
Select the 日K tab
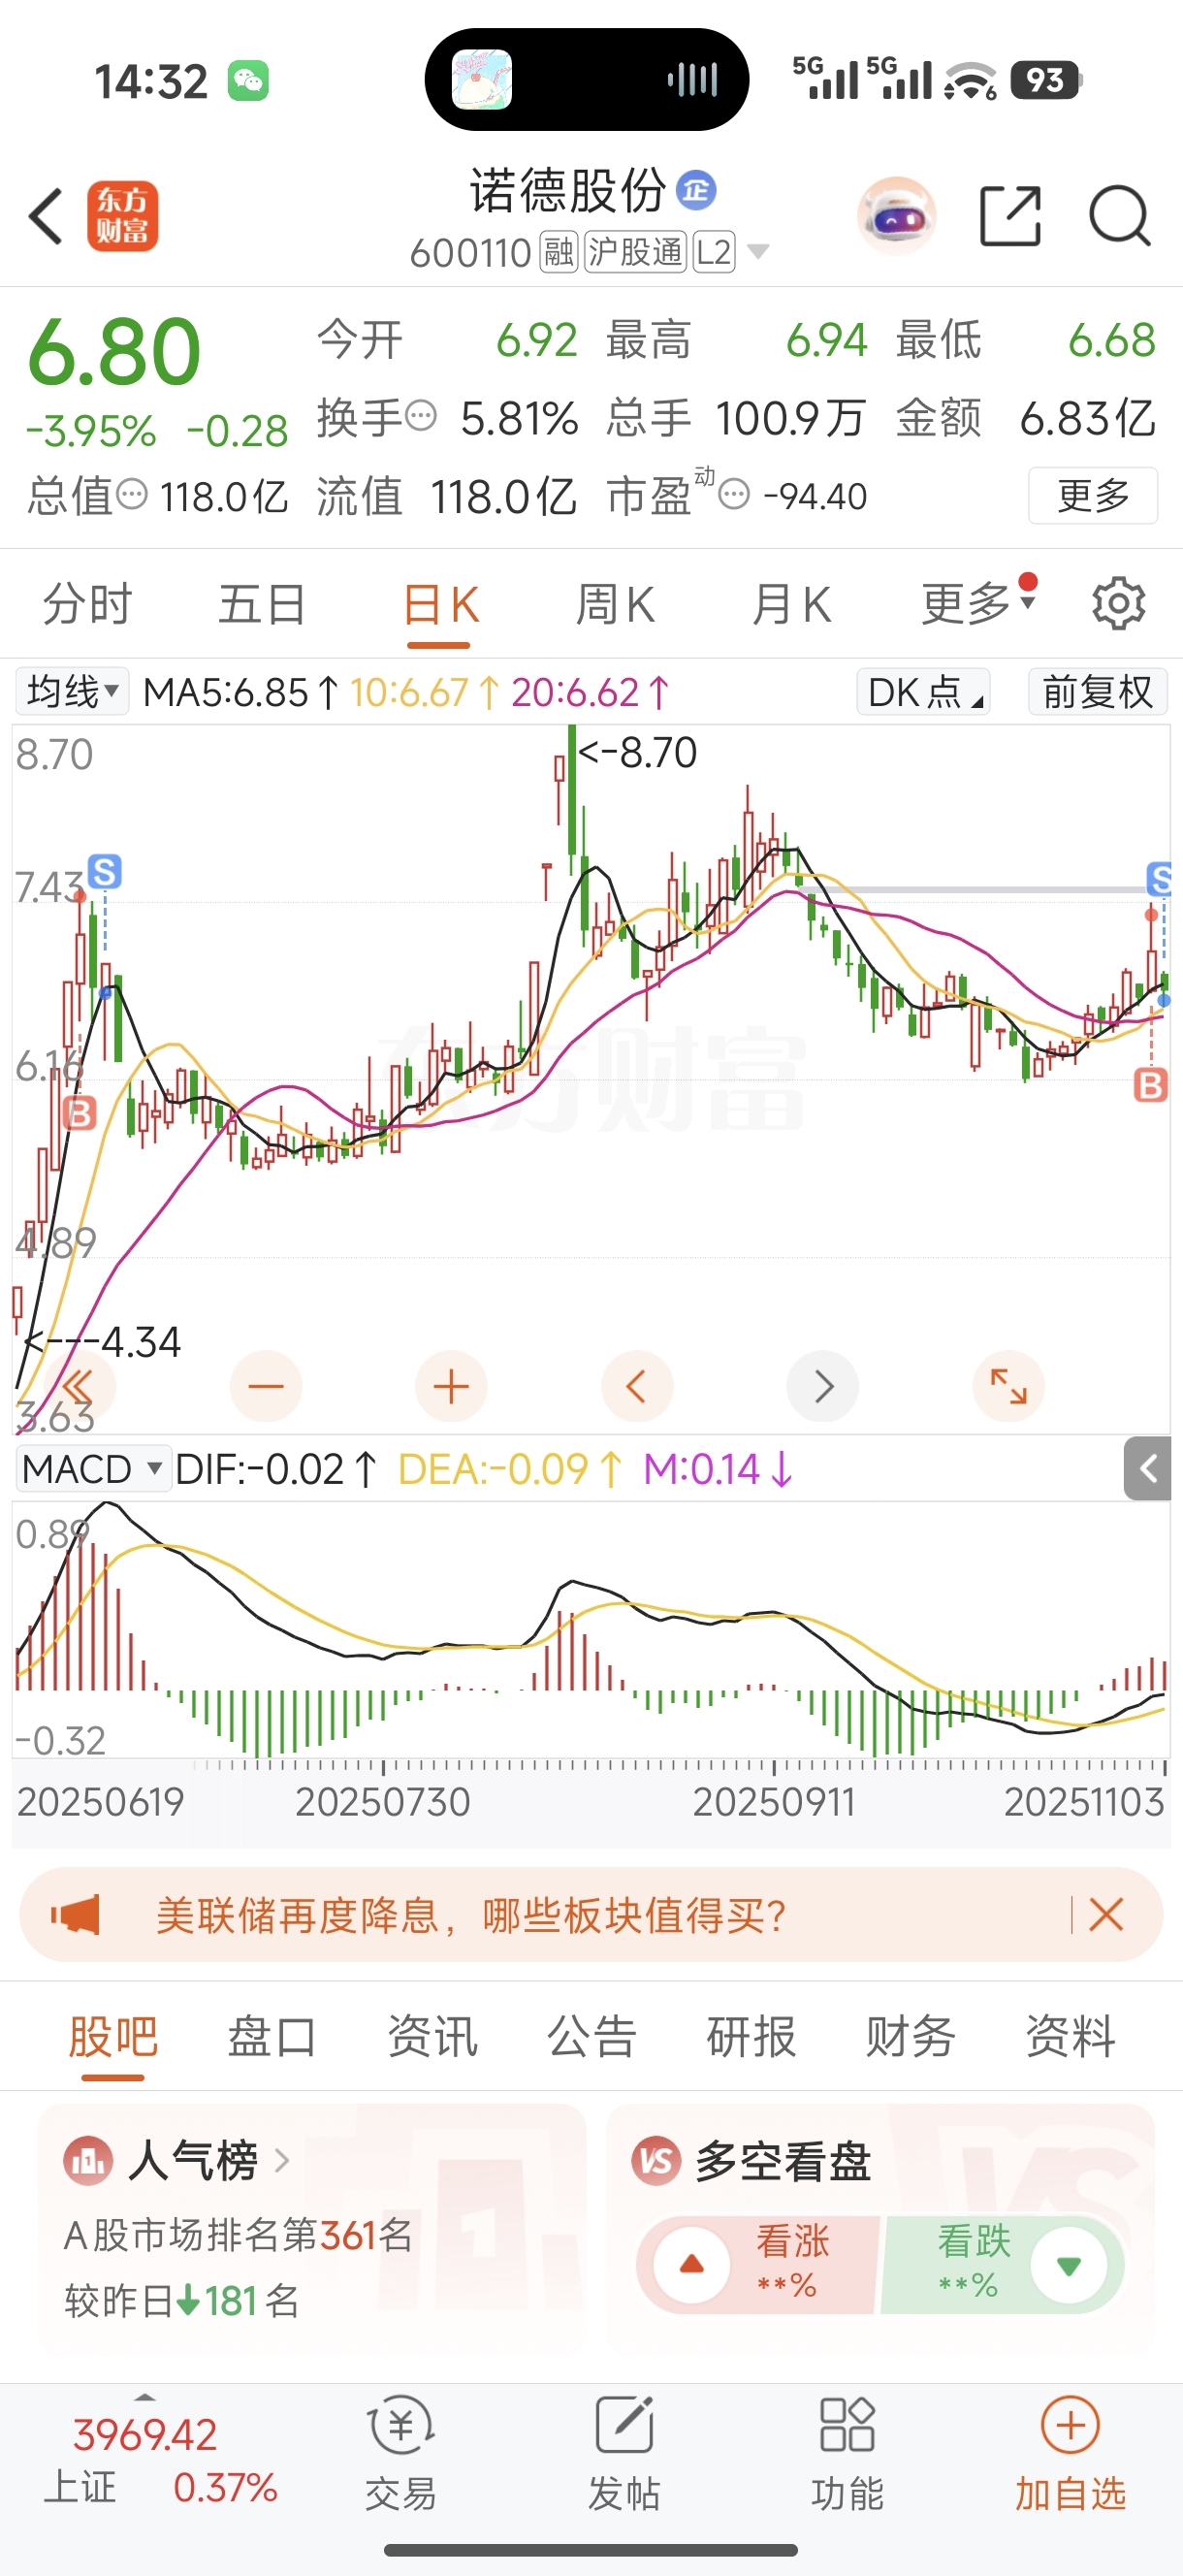point(440,604)
